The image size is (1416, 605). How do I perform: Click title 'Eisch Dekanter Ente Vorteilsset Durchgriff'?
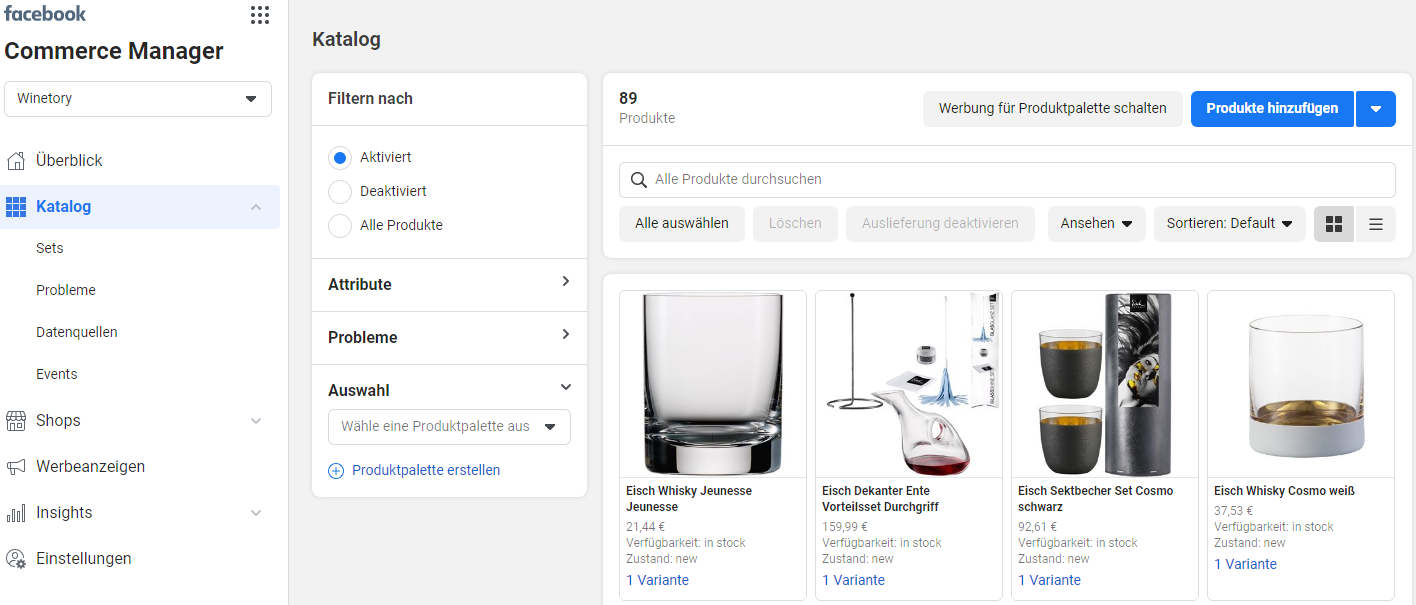tap(881, 499)
